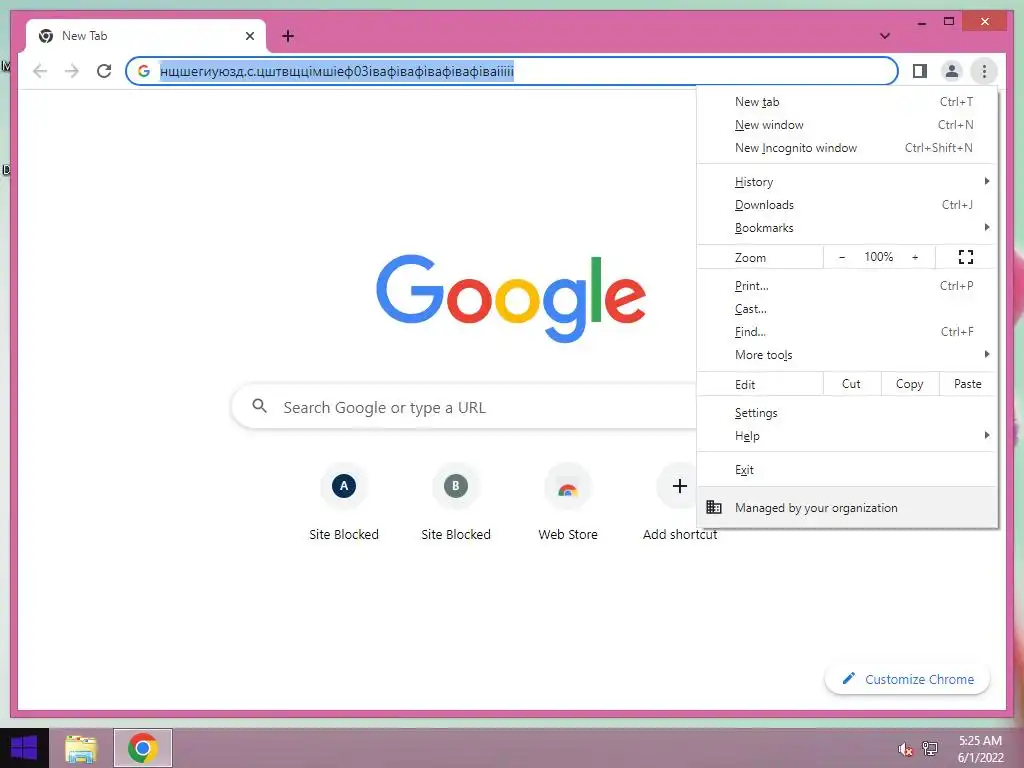
Task: Open first Site Blocked shortcut A
Action: coord(344,486)
